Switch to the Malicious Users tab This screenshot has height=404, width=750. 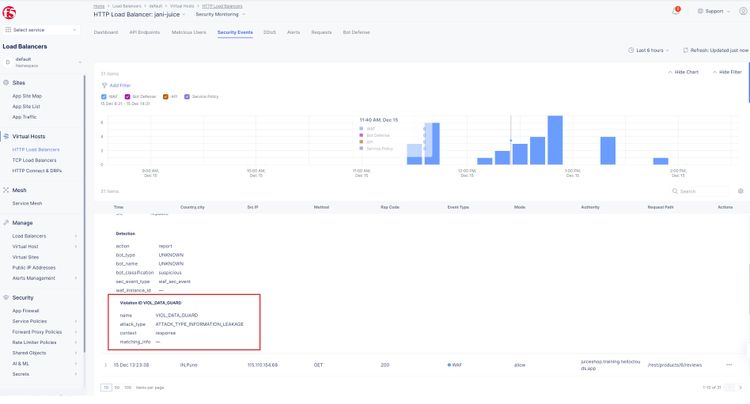click(191, 32)
